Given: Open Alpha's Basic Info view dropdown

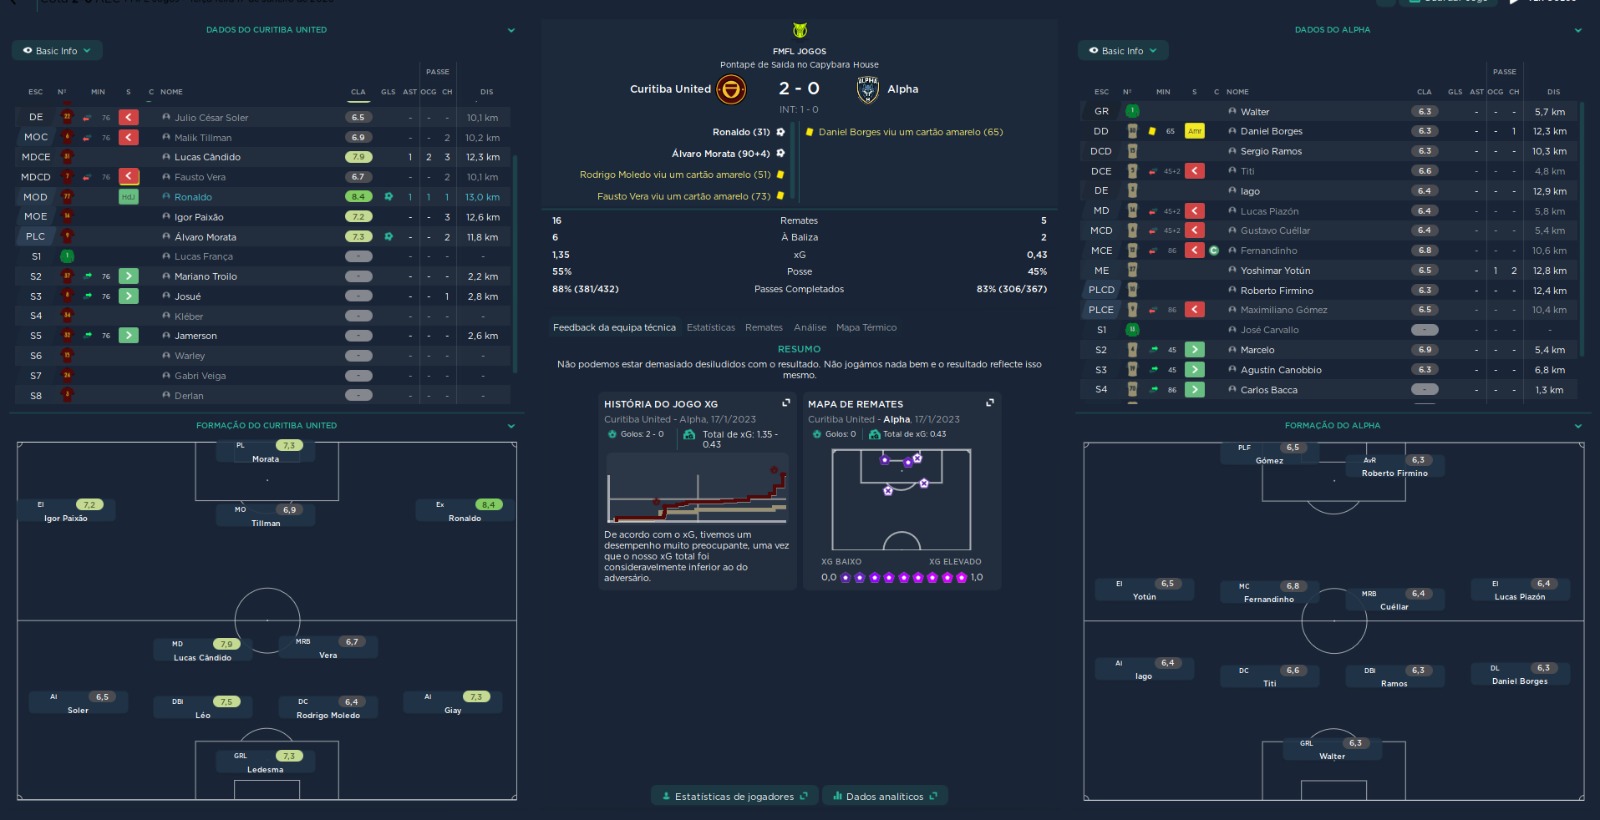Looking at the screenshot, I should 1123,51.
